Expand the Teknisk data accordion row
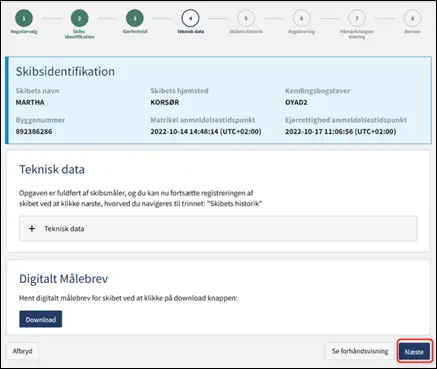The image size is (437, 369). click(x=218, y=229)
